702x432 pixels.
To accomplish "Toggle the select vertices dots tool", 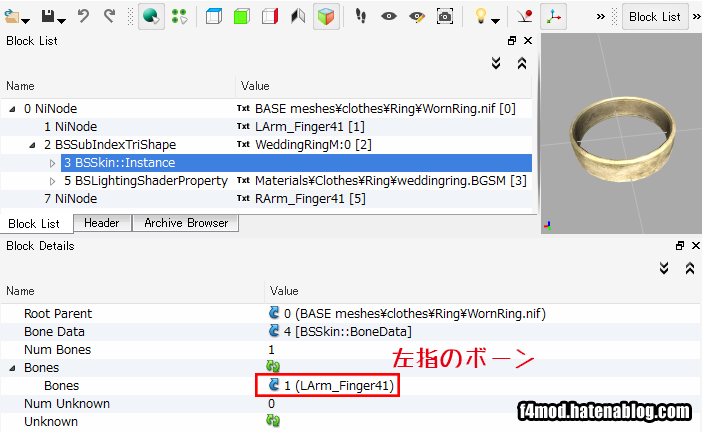I will coord(179,17).
